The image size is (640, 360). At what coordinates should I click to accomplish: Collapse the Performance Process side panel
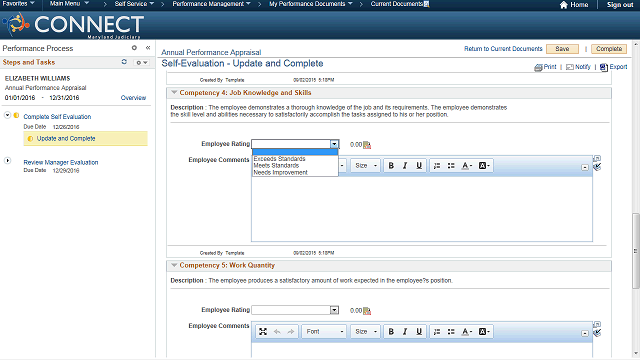tap(148, 48)
